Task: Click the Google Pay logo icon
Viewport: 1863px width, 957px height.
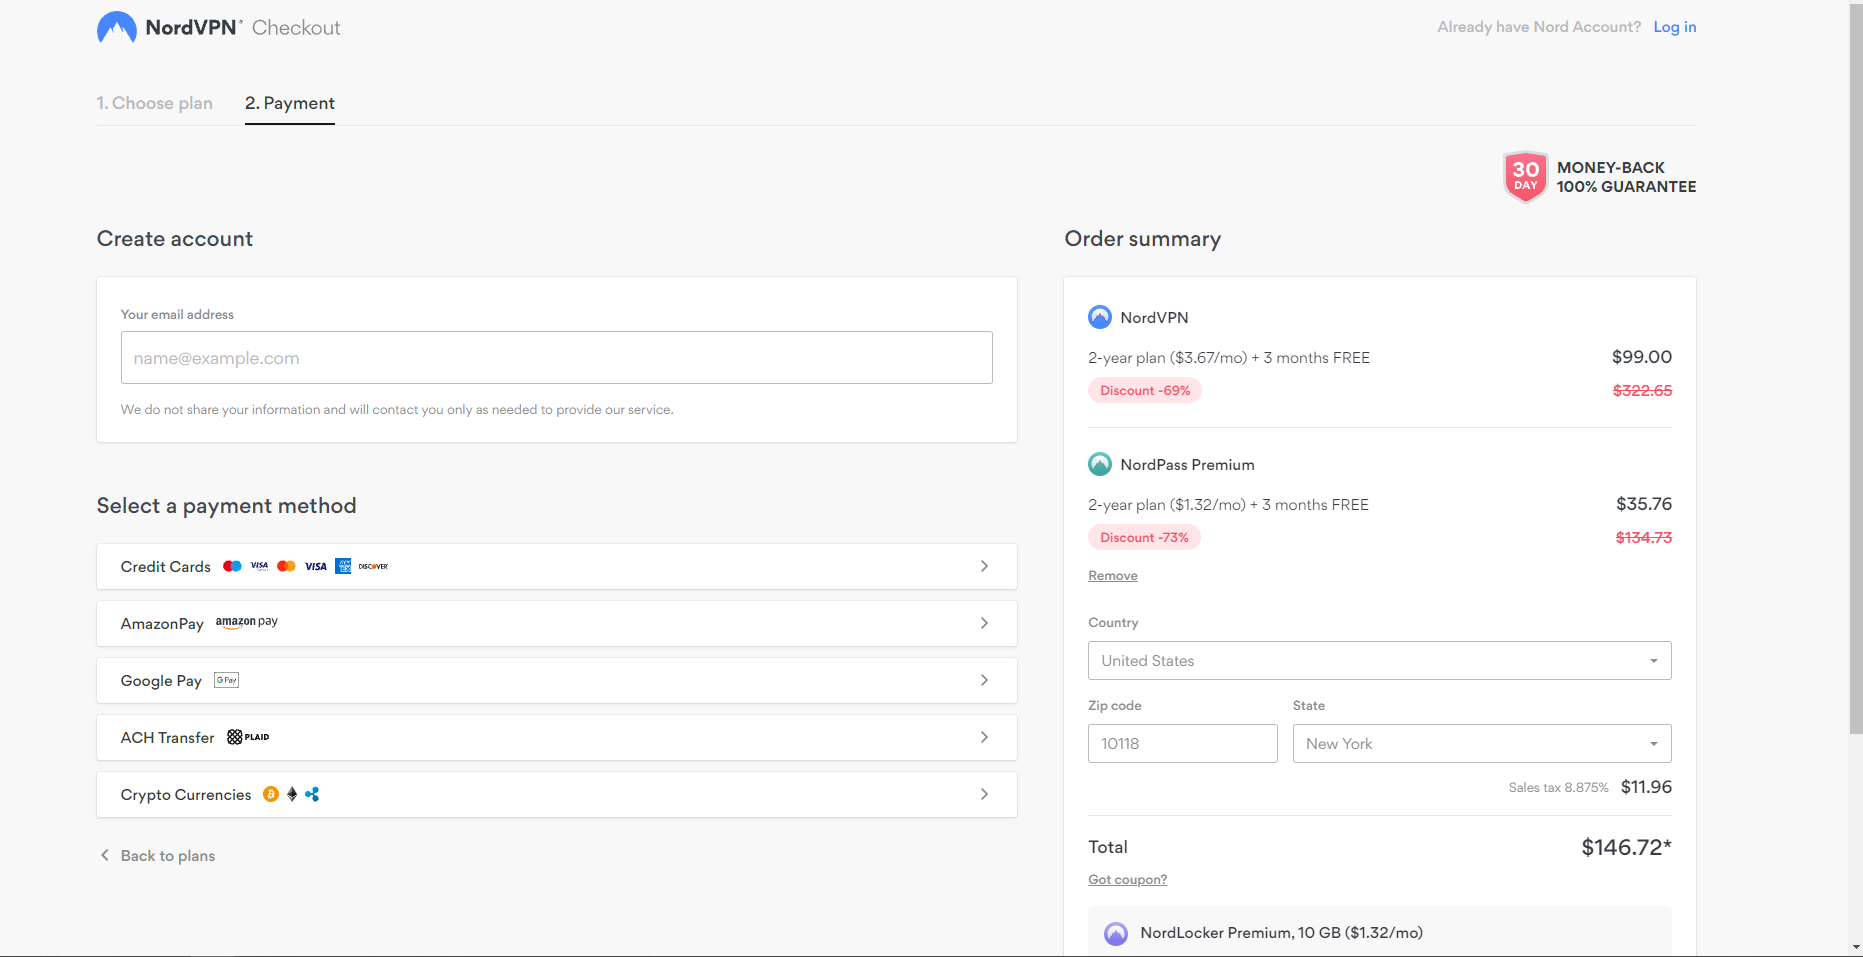Action: tap(227, 680)
